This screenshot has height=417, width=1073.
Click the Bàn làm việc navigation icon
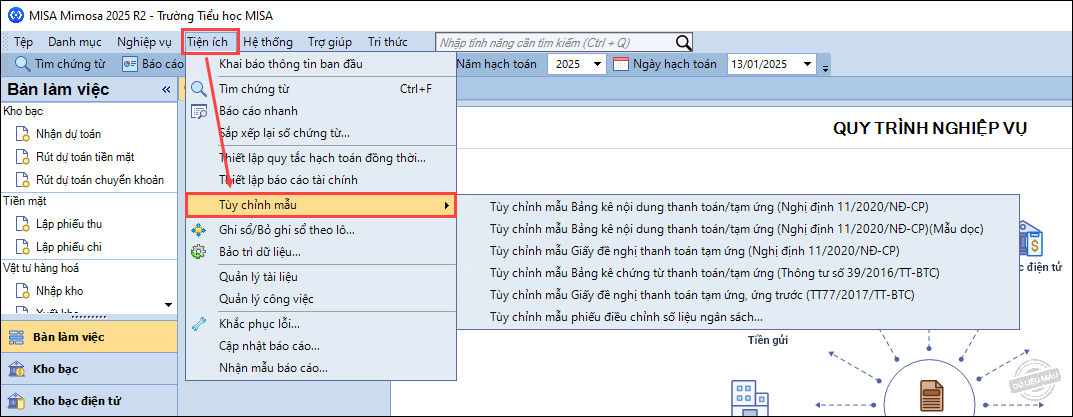tap(16, 338)
